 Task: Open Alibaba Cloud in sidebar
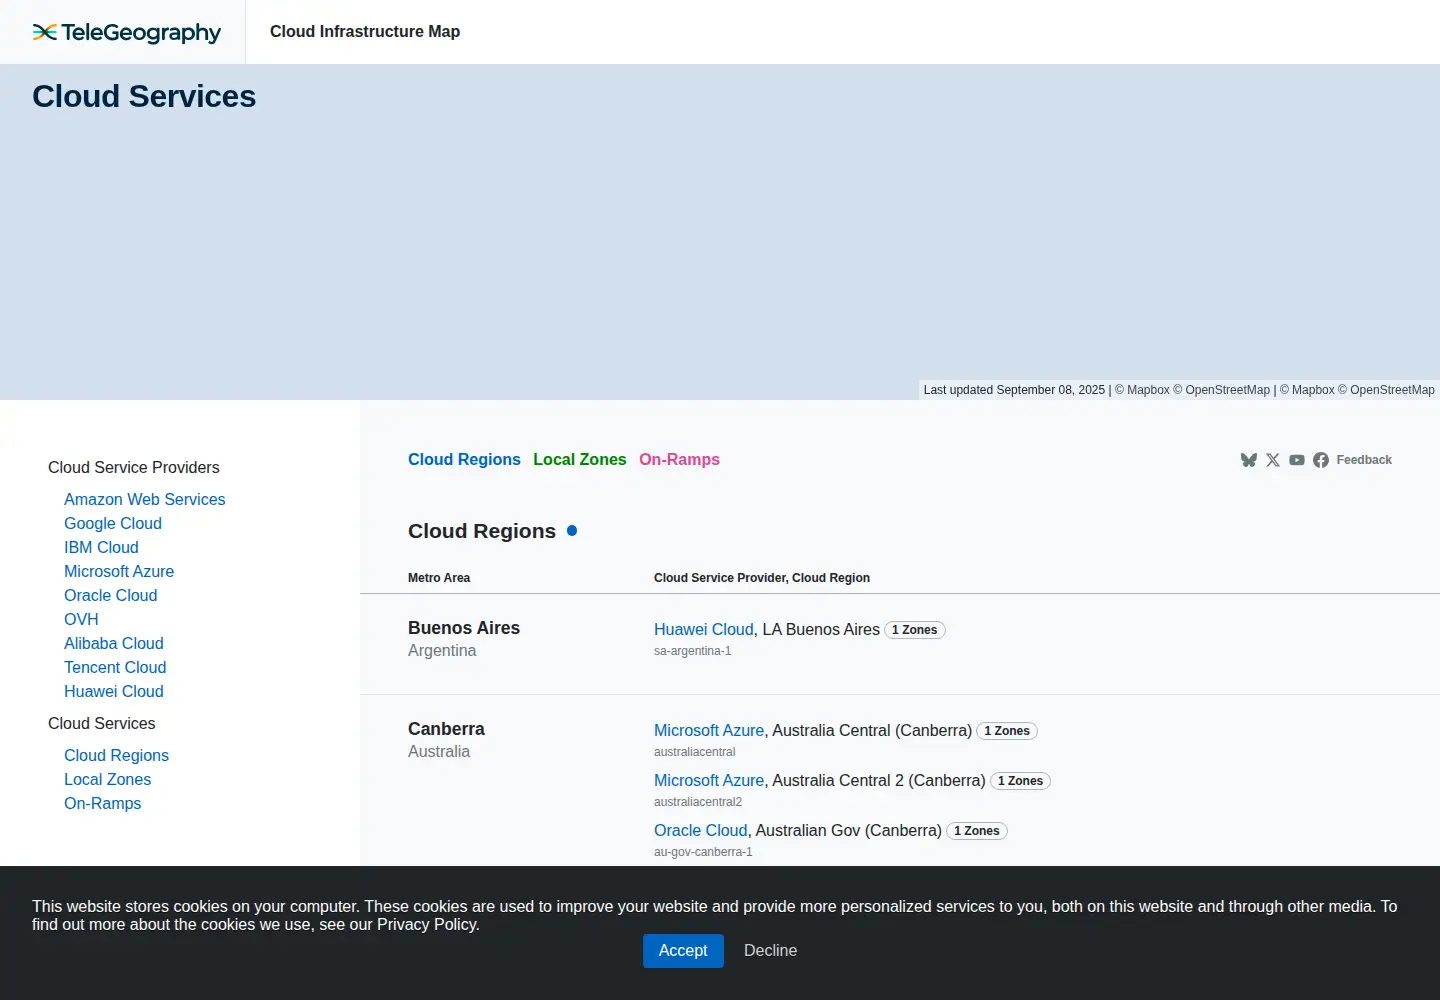pyautogui.click(x=114, y=643)
